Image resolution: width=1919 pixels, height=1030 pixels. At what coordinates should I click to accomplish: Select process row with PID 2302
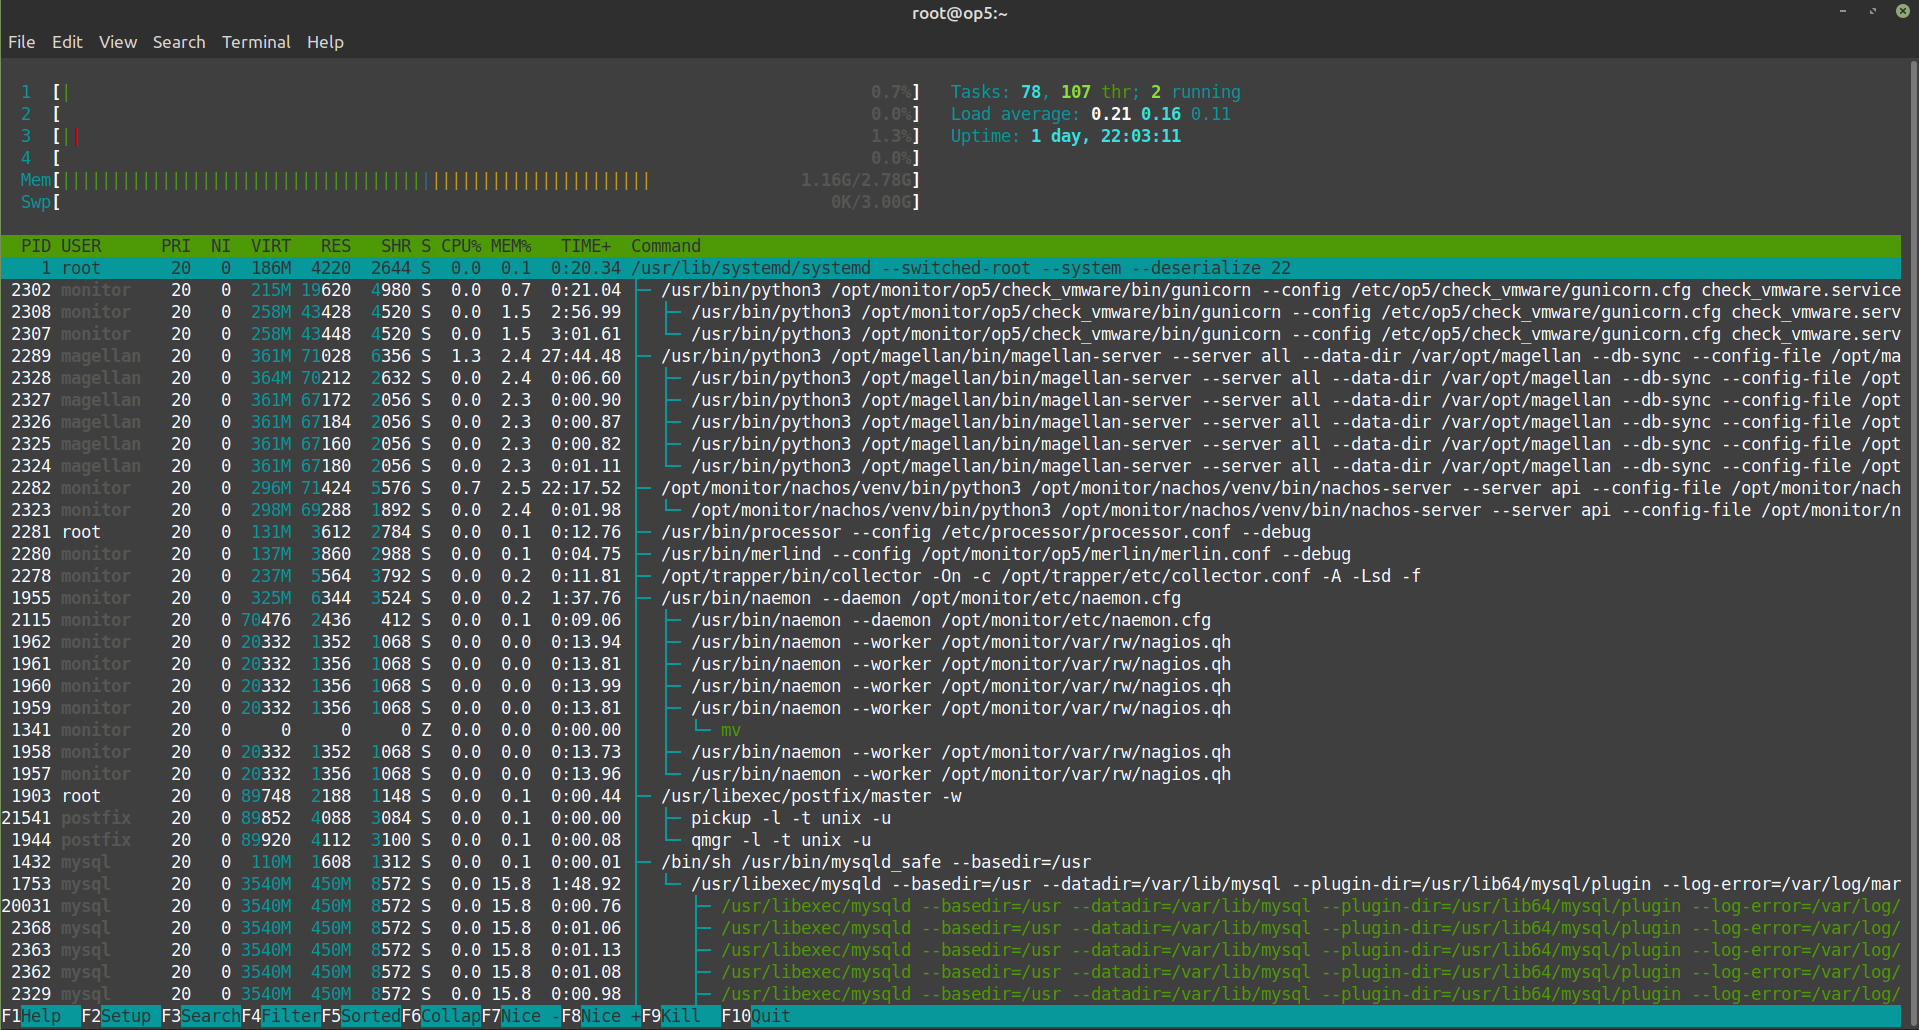point(950,290)
